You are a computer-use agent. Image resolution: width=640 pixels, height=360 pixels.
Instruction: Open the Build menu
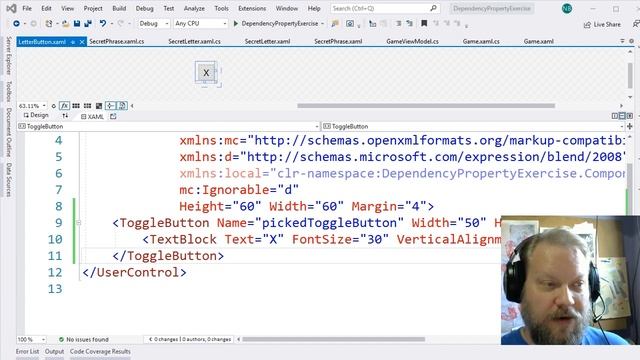pos(119,8)
